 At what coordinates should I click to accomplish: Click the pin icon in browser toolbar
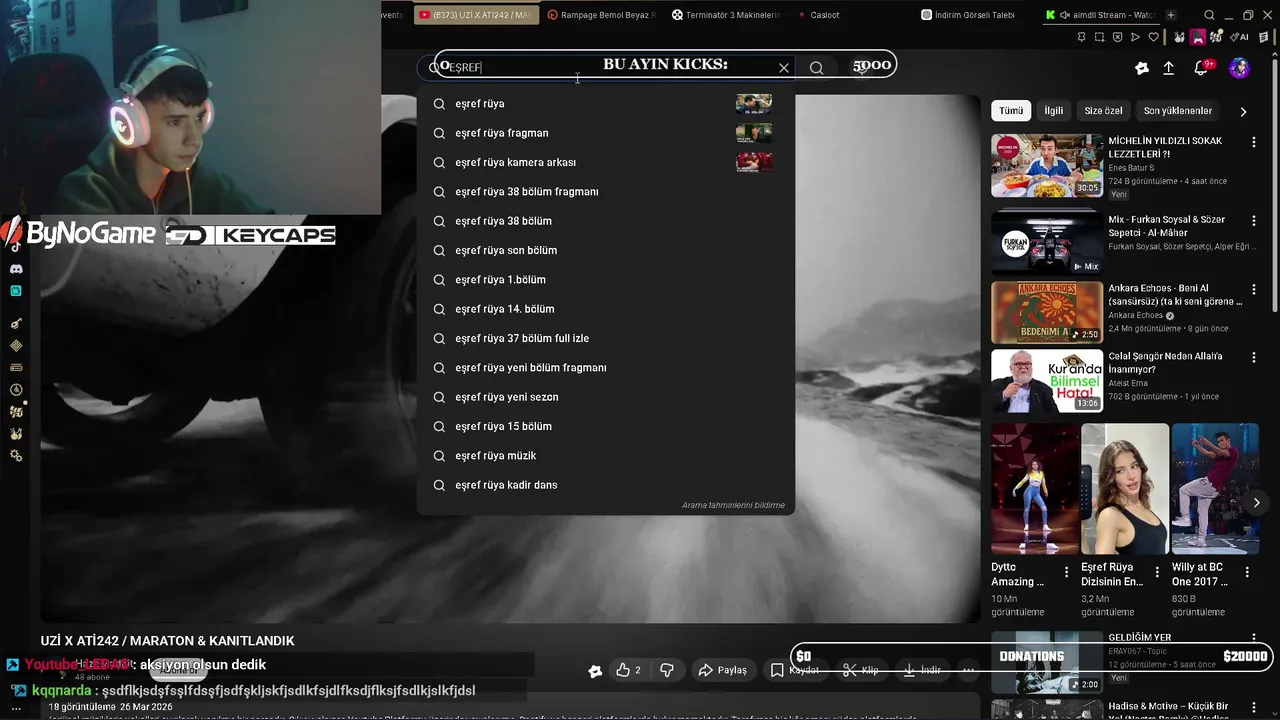click(1081, 37)
